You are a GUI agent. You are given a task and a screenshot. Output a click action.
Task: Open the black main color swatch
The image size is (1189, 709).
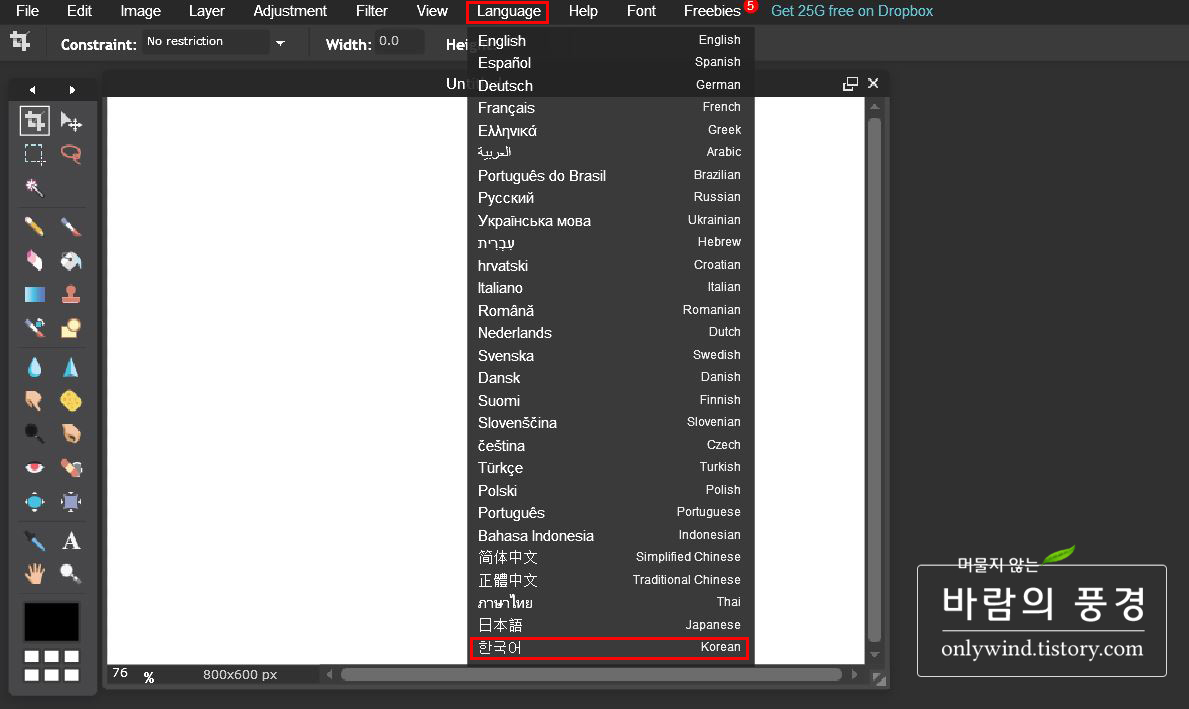[x=52, y=622]
